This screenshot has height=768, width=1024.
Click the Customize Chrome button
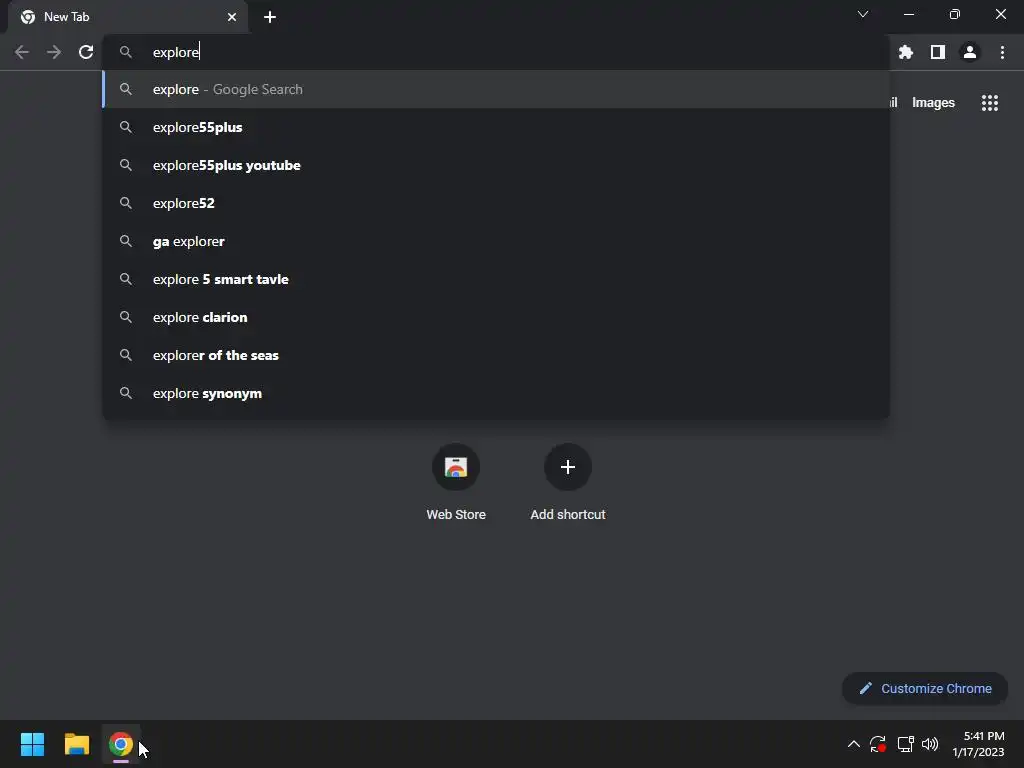925,688
